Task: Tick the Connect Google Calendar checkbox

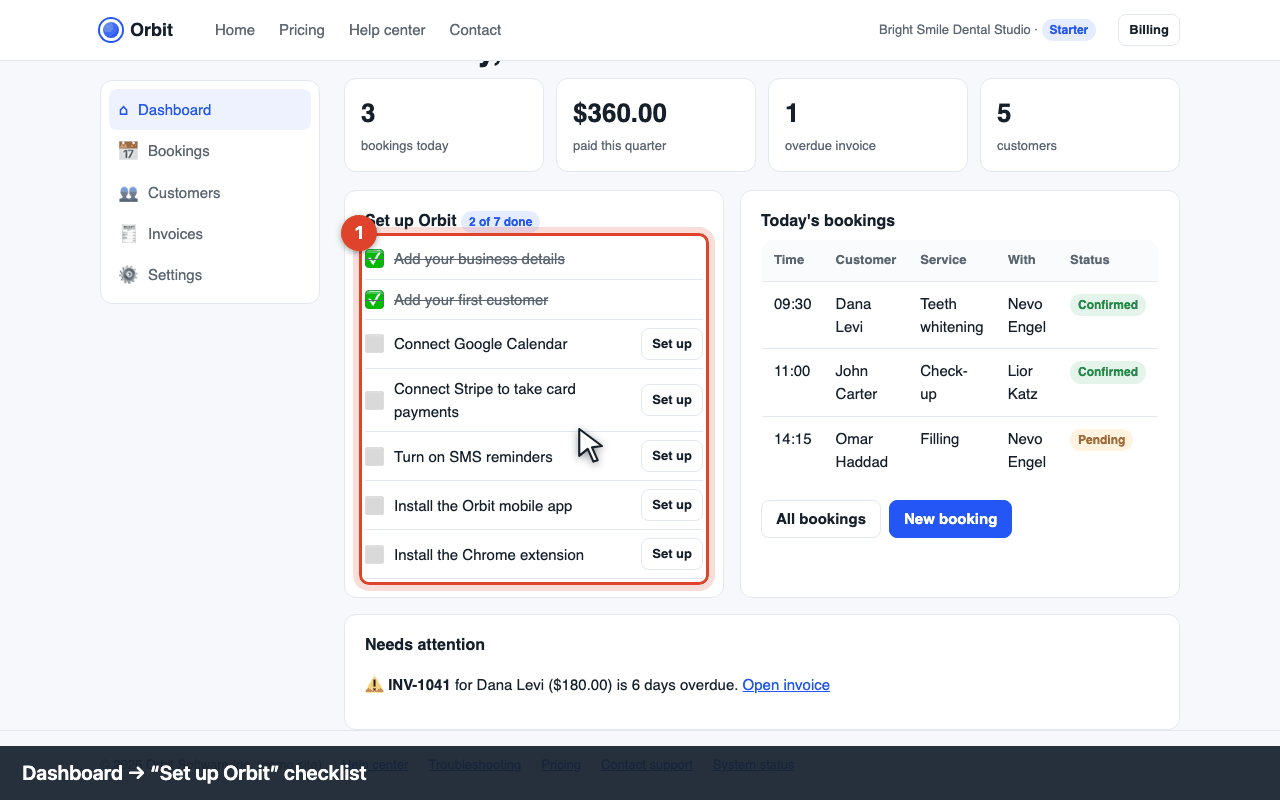Action: pos(374,344)
